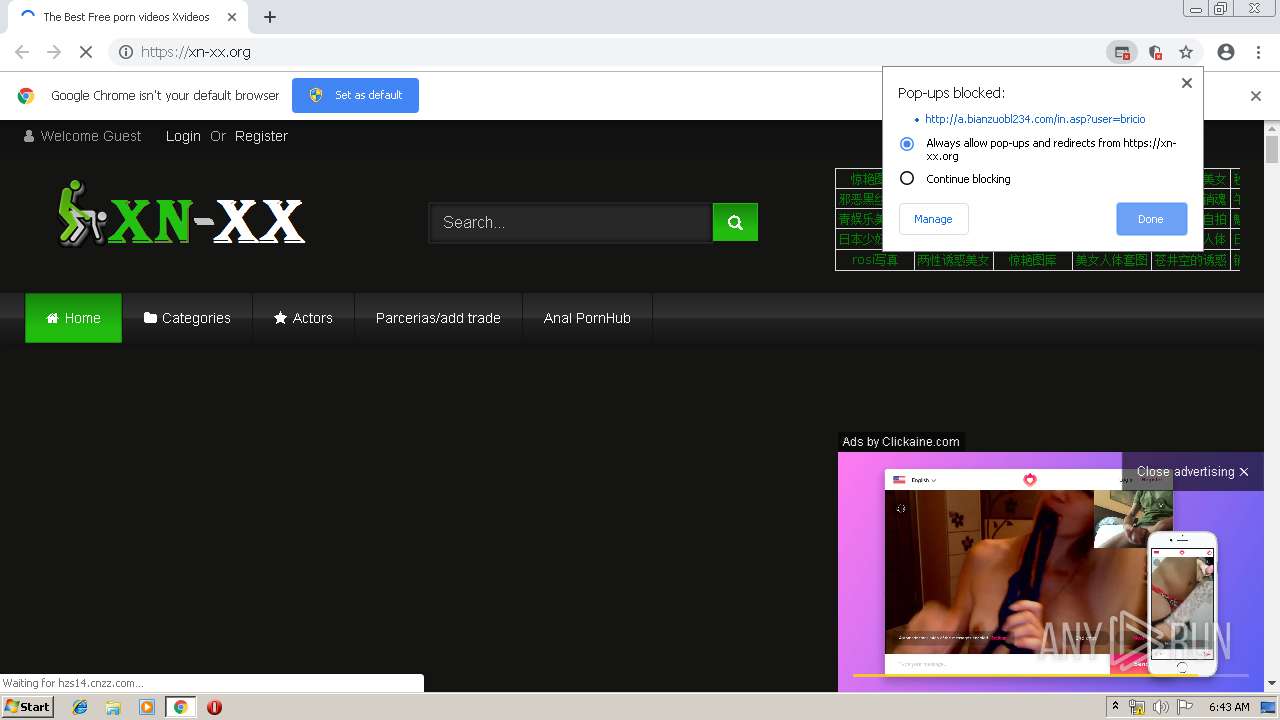Screen dimensions: 1280x720
Task: Click the browser forward arrow
Action: (x=54, y=52)
